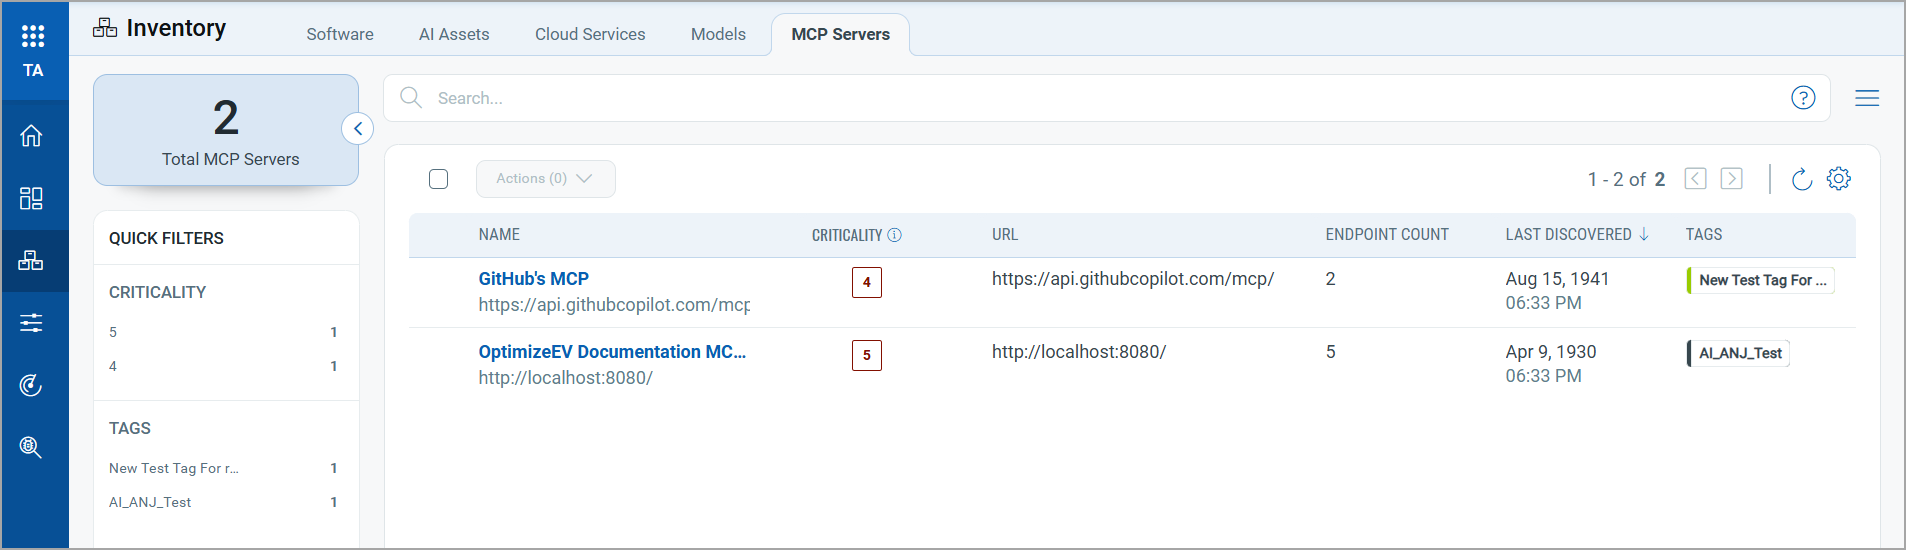
Task: Click the Tags column header
Action: pyautogui.click(x=1704, y=234)
